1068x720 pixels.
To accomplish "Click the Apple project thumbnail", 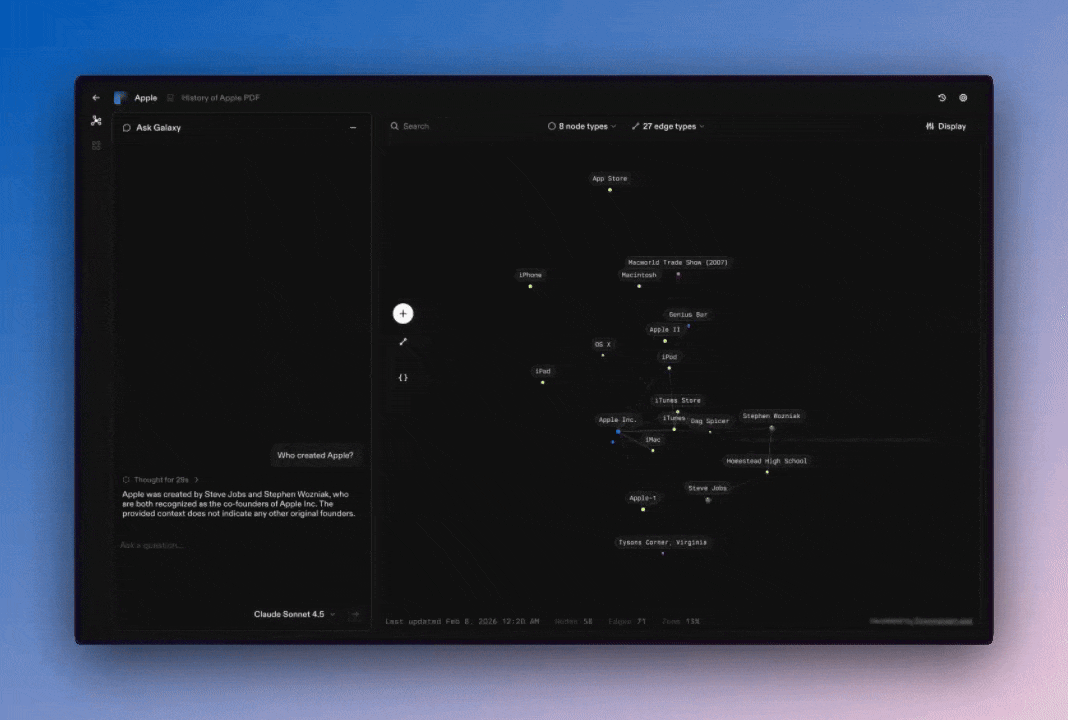I will (121, 98).
